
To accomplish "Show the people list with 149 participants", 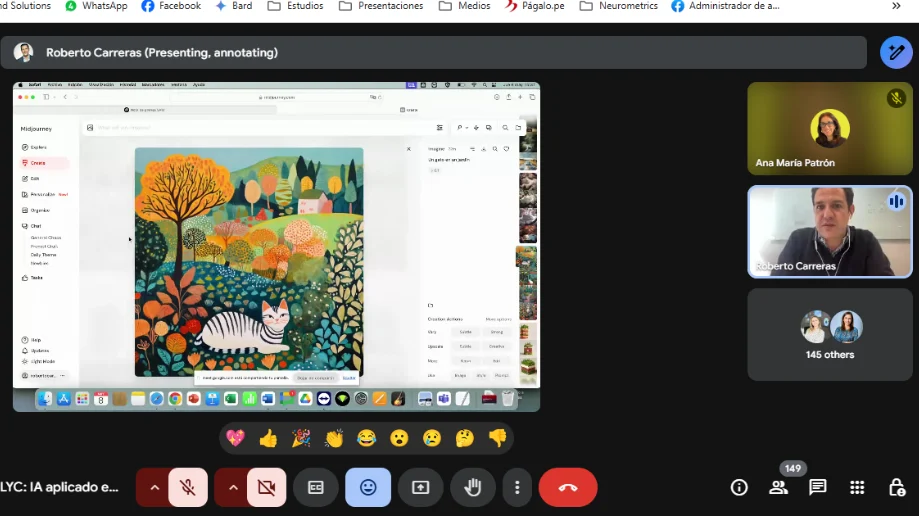I will tap(778, 487).
